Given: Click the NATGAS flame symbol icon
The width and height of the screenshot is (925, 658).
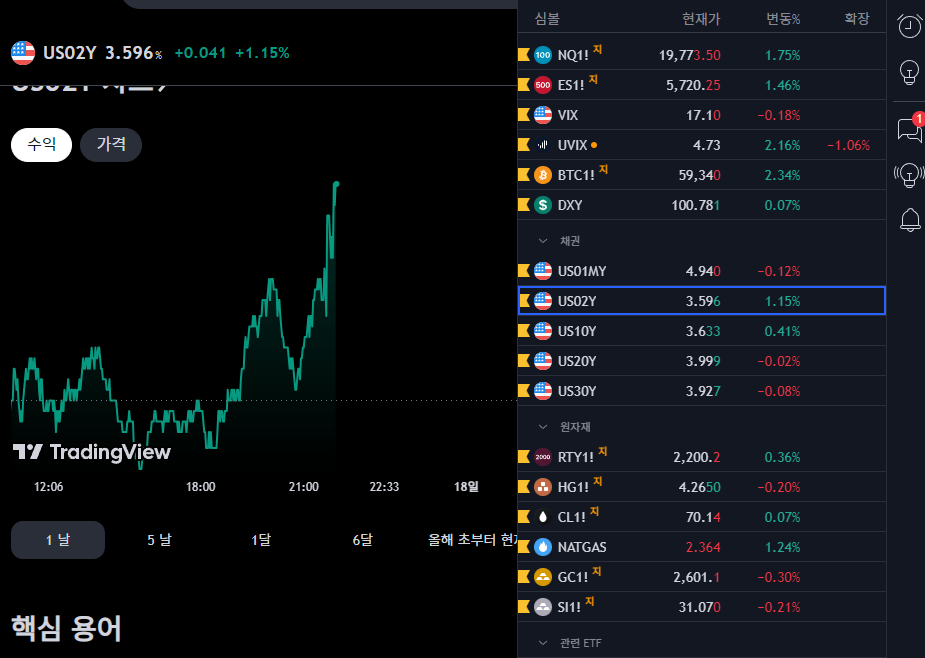Looking at the screenshot, I should click(x=543, y=547).
